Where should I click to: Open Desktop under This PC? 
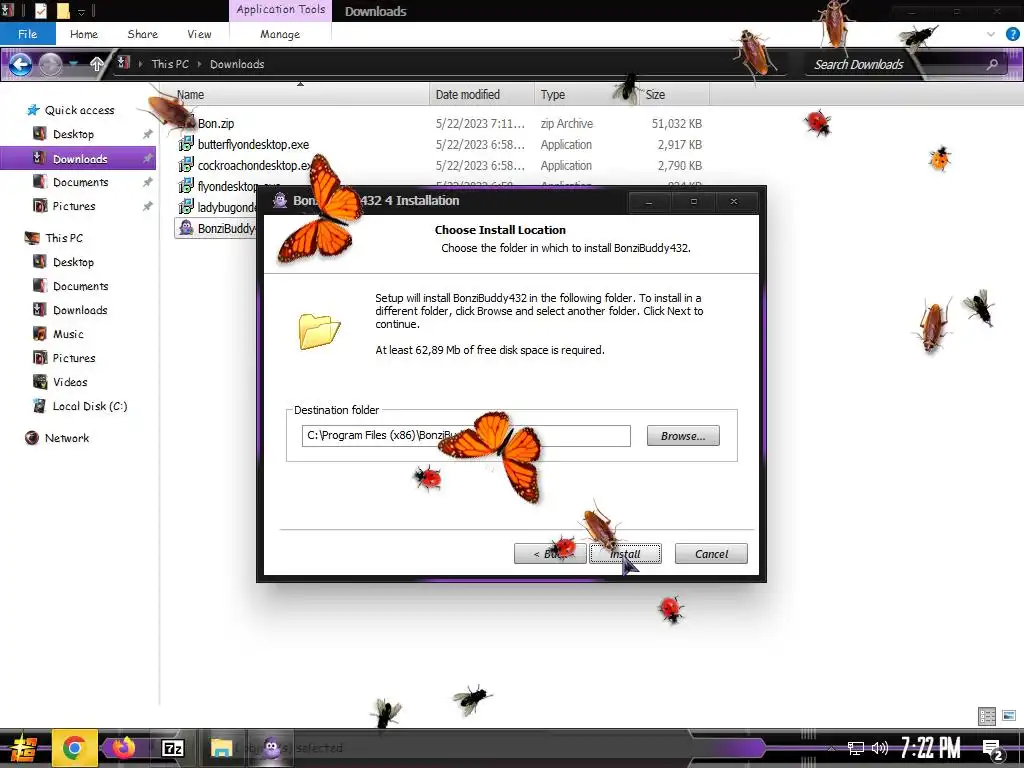click(73, 262)
